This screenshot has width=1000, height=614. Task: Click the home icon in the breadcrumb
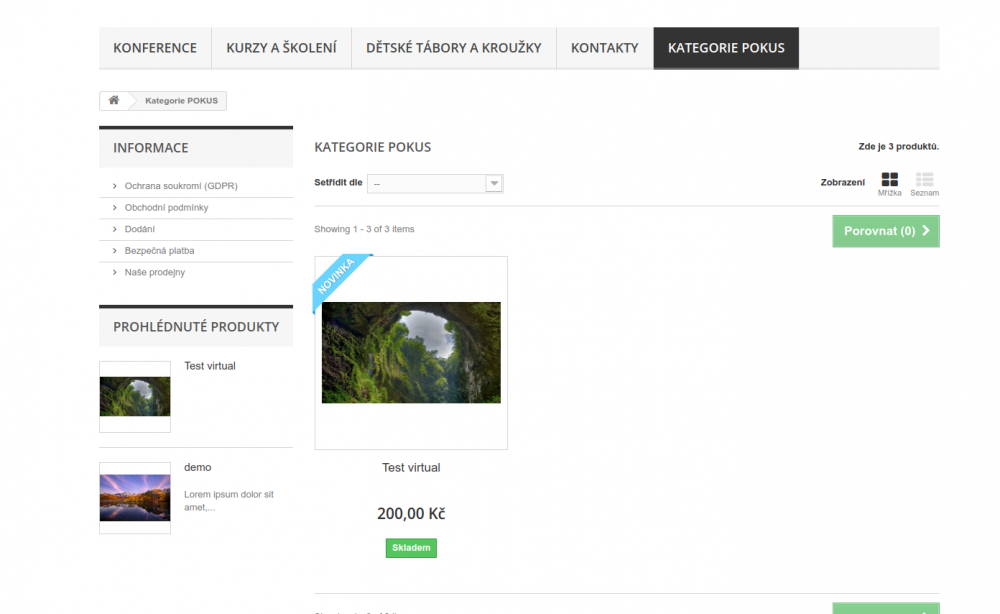113,100
